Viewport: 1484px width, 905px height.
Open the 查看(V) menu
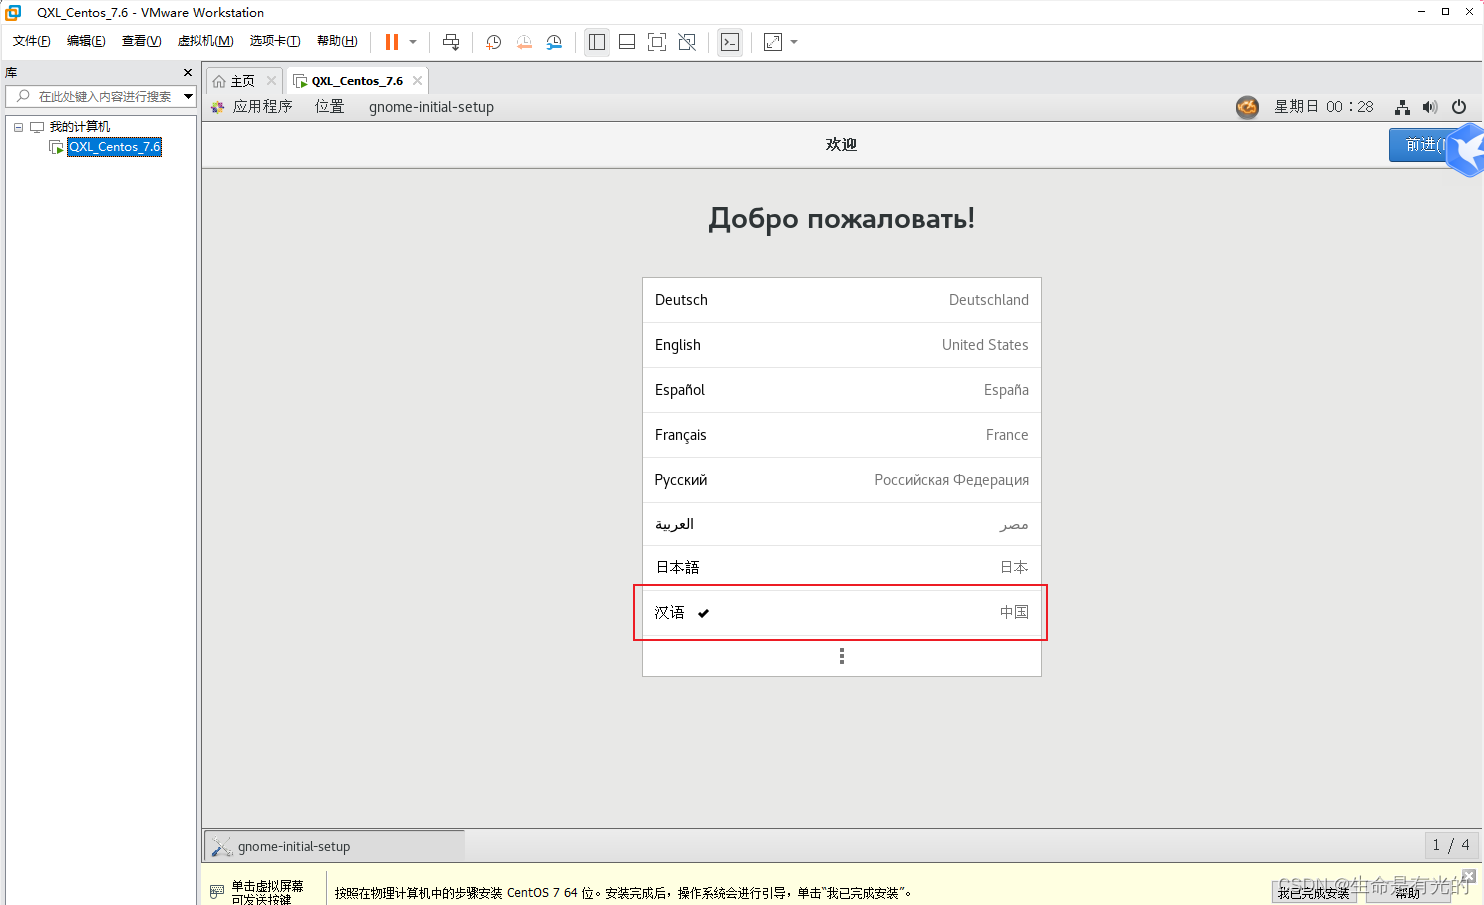(141, 41)
